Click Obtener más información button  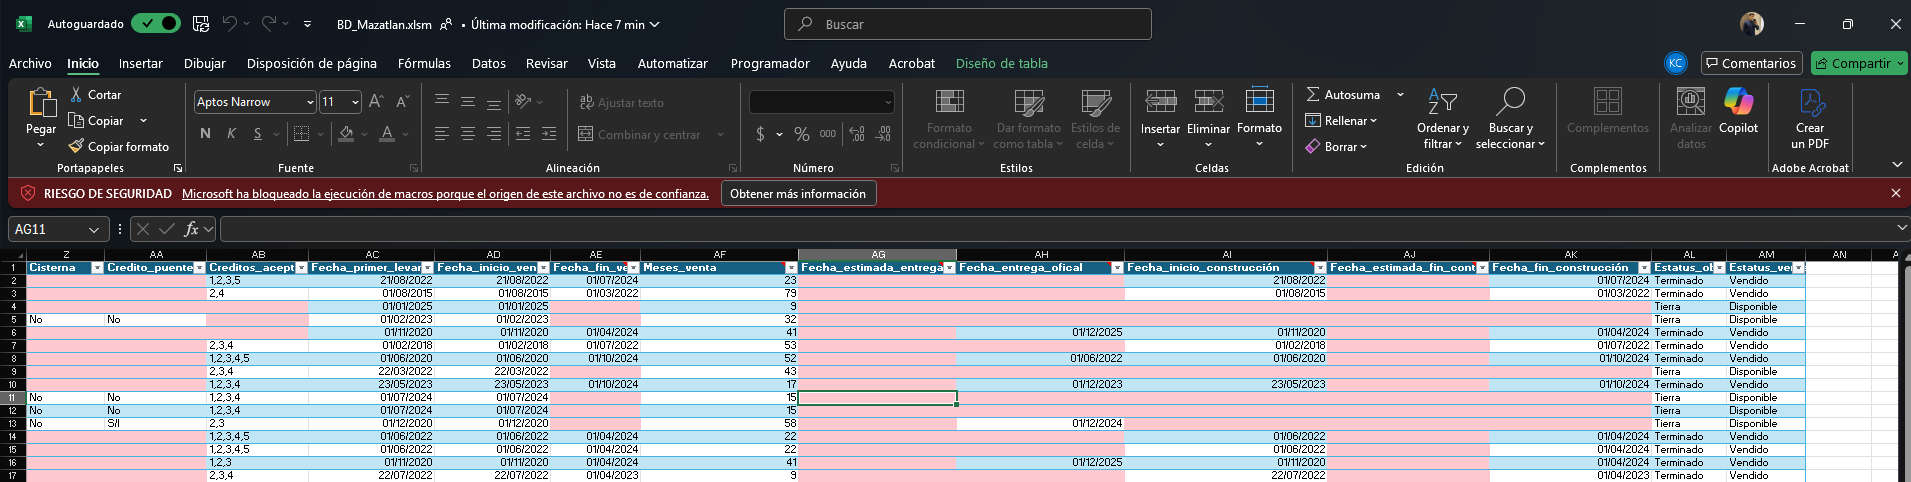797,194
